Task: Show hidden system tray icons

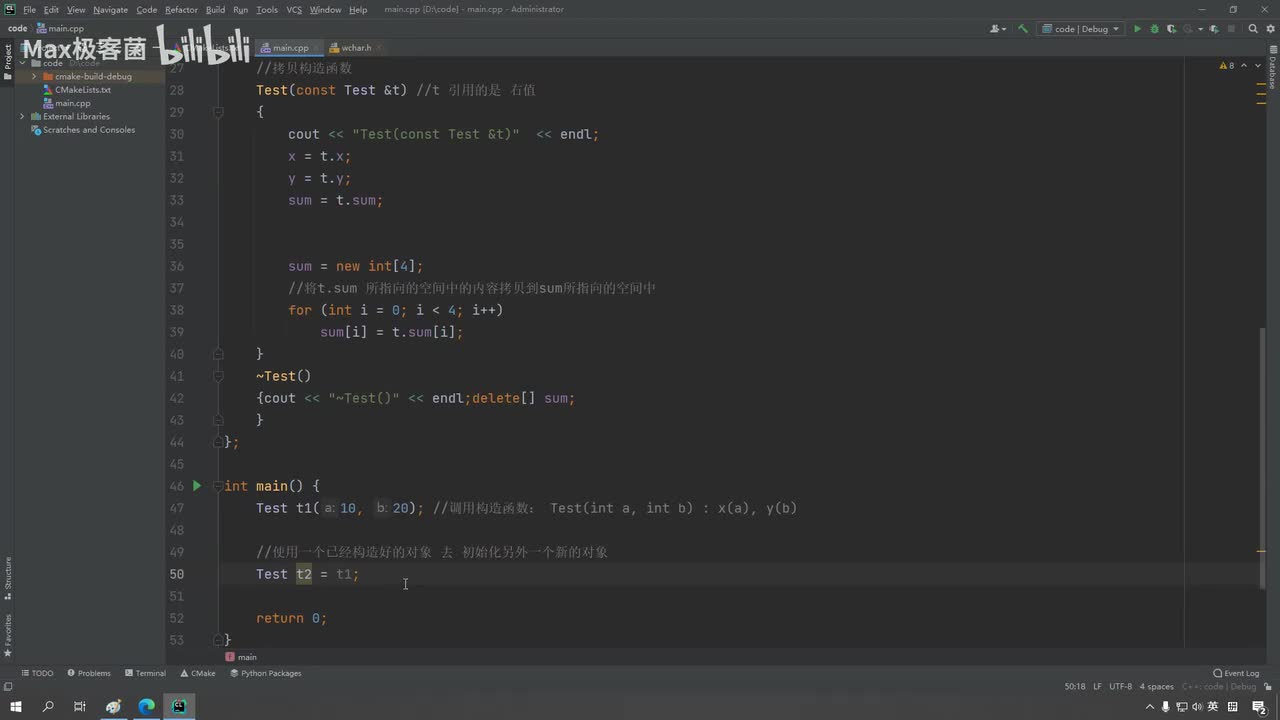Action: [1148, 707]
